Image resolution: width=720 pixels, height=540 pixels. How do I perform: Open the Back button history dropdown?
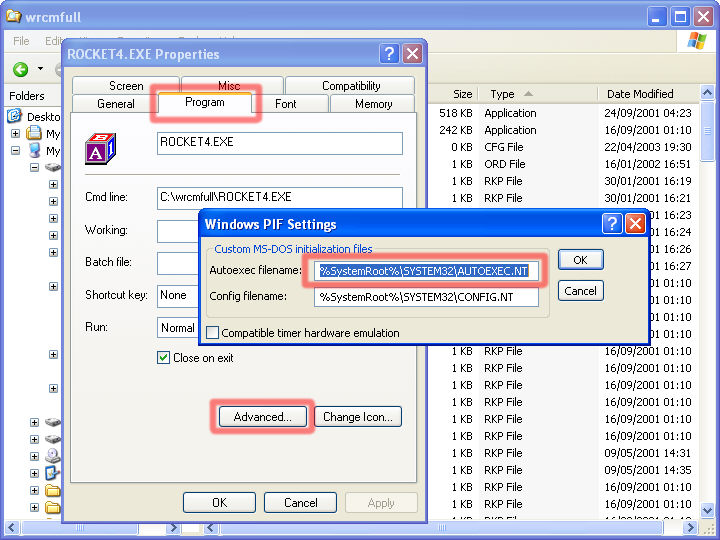pos(40,69)
